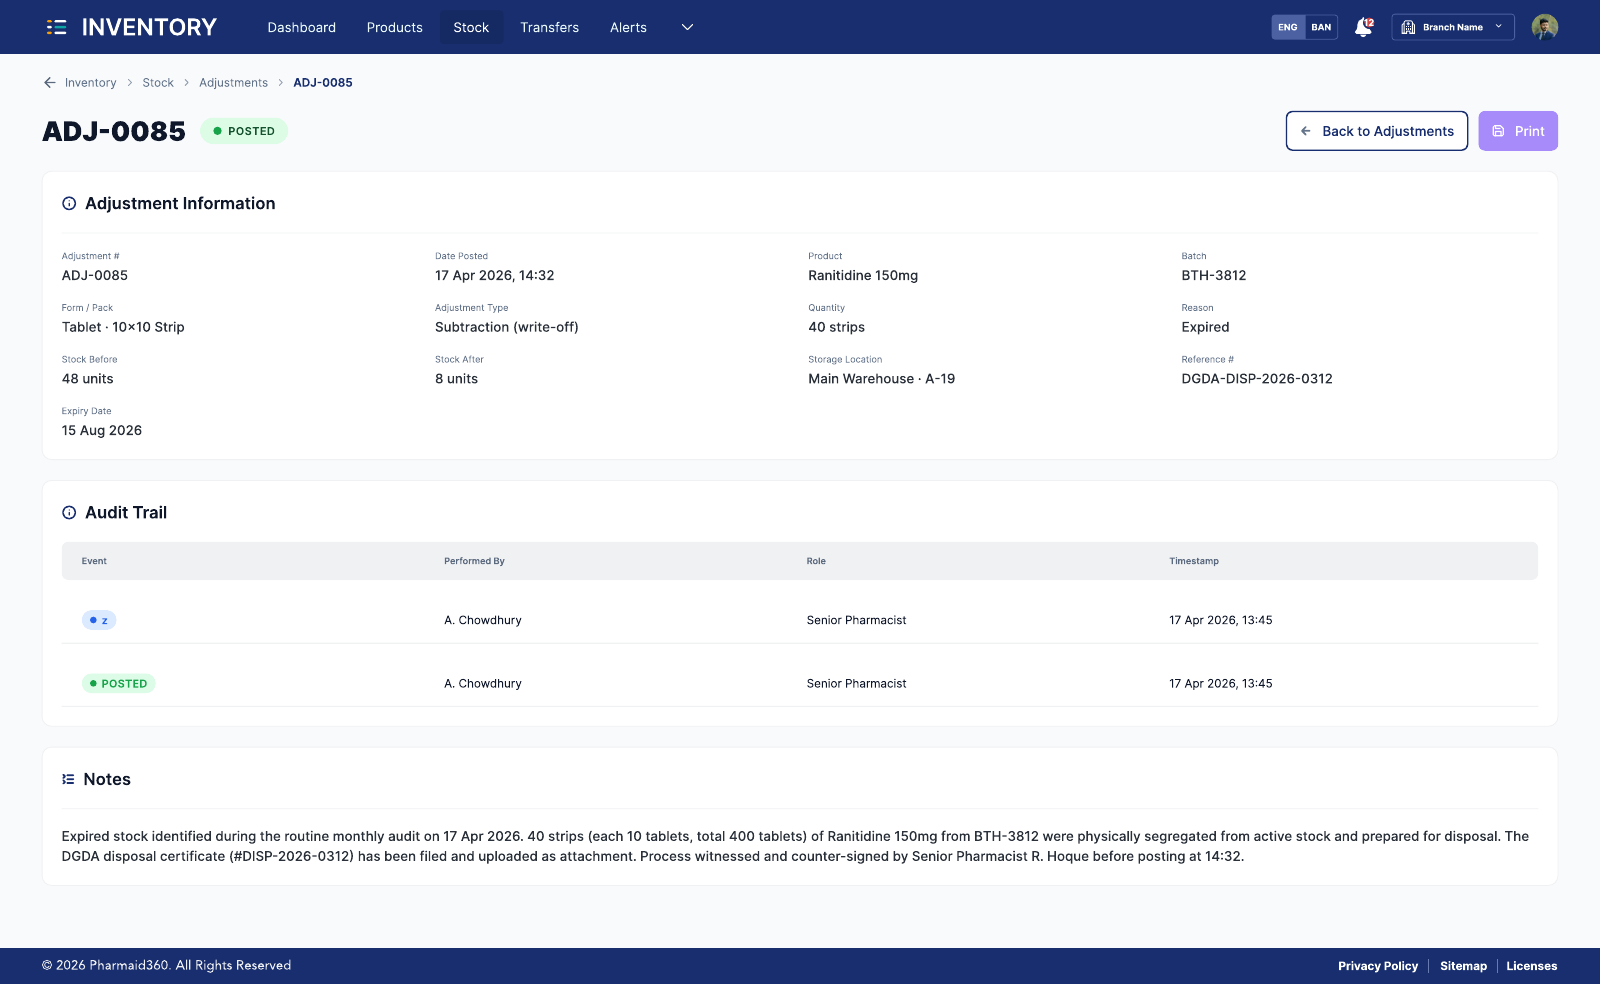The width and height of the screenshot is (1600, 985).
Task: Click the back arrow in the breadcrumb
Action: coord(50,83)
